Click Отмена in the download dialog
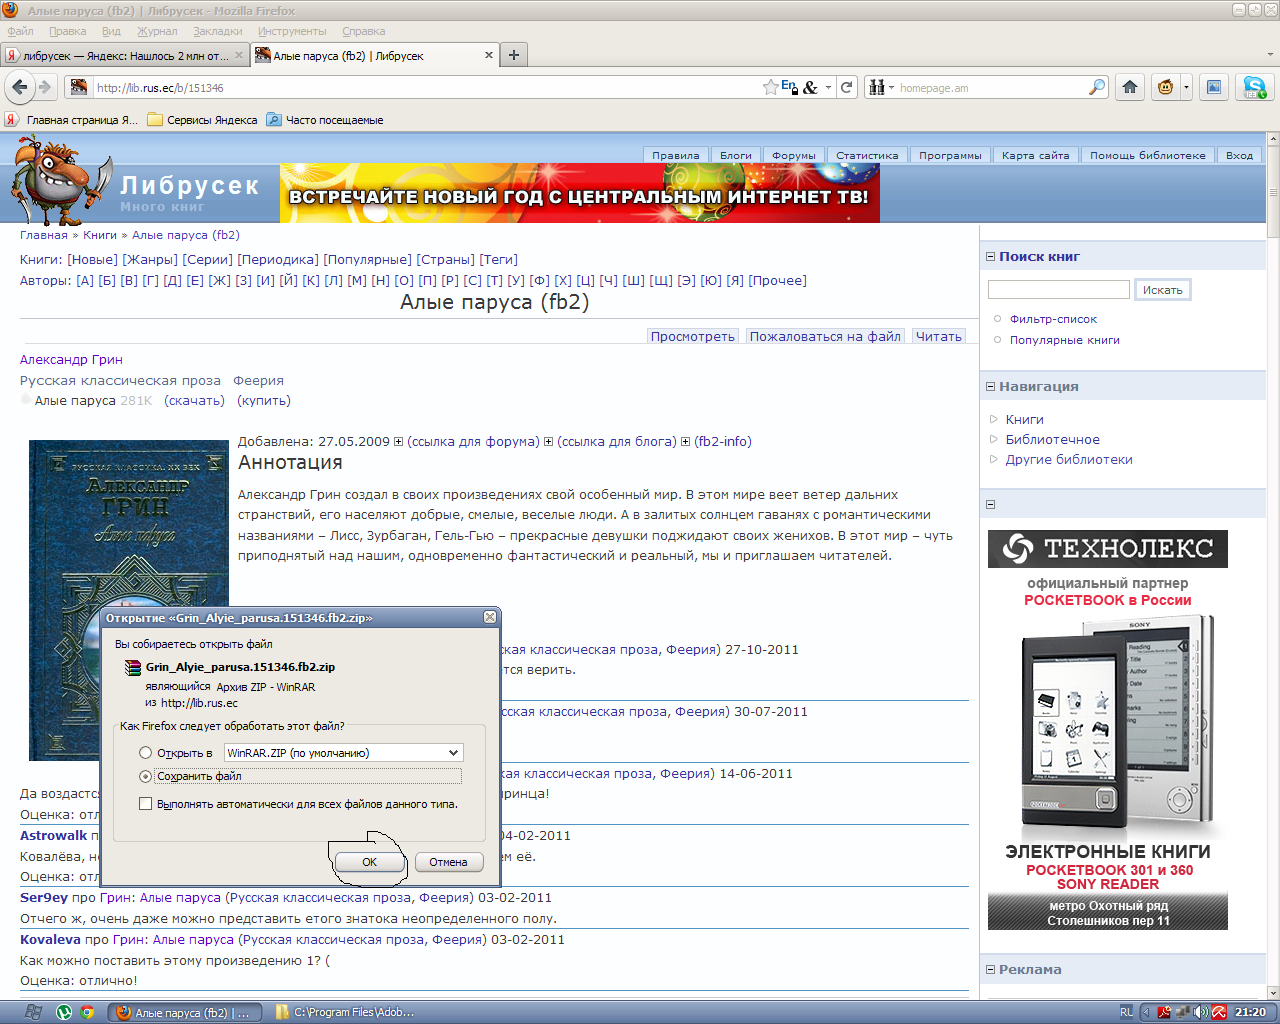The height and width of the screenshot is (1024, 1280). click(448, 862)
